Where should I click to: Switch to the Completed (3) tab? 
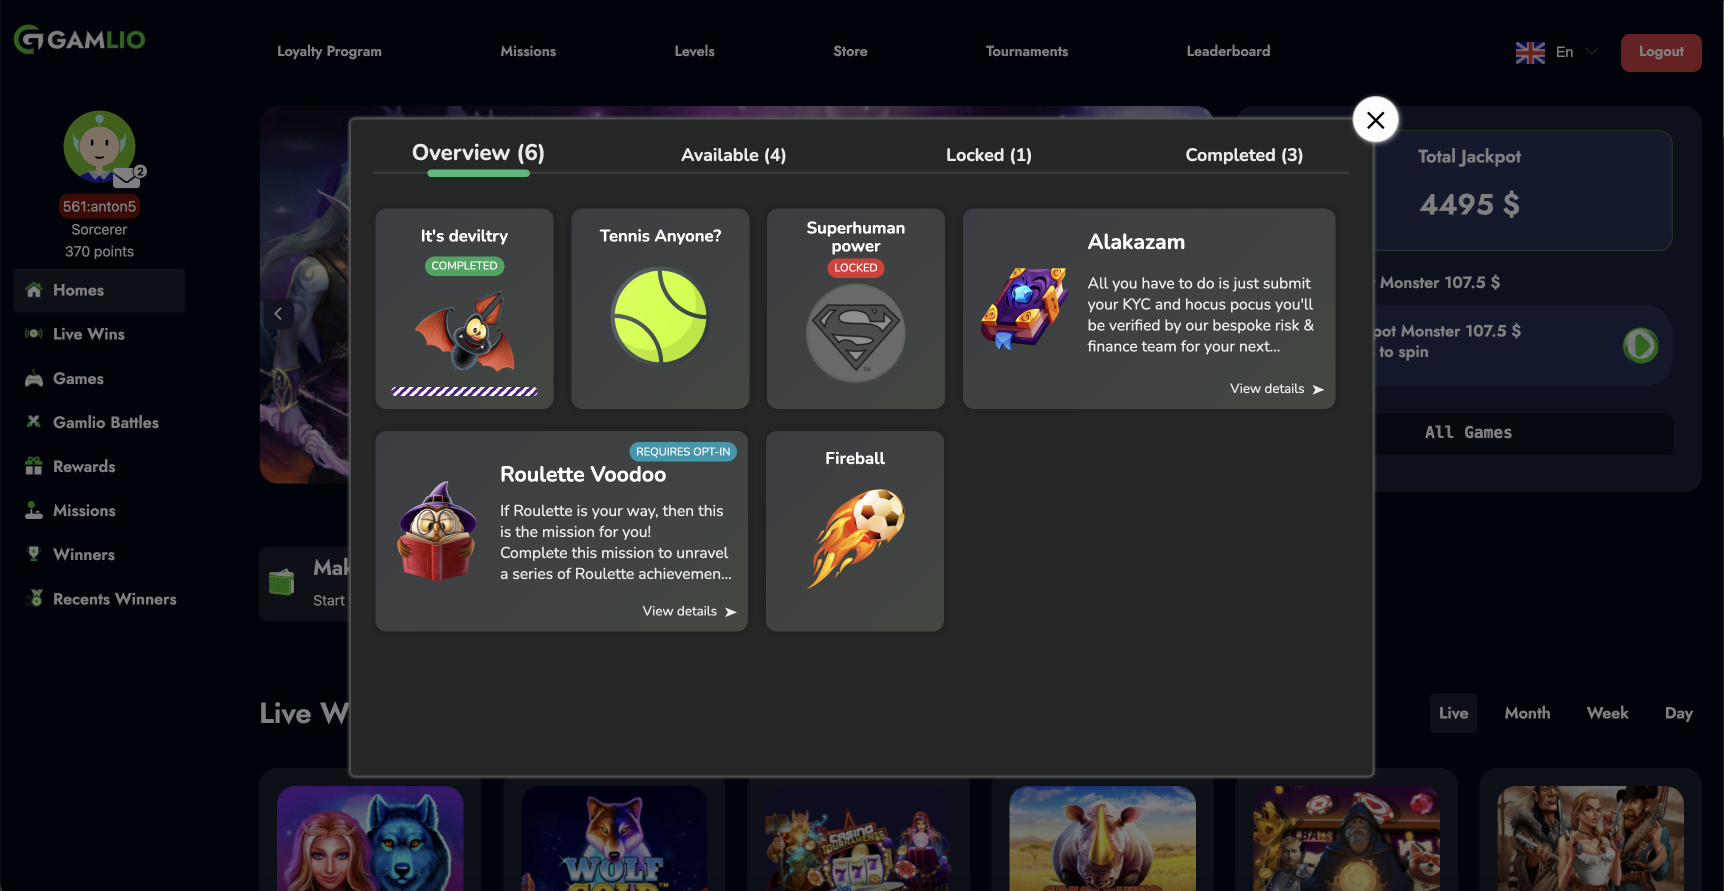click(x=1243, y=155)
